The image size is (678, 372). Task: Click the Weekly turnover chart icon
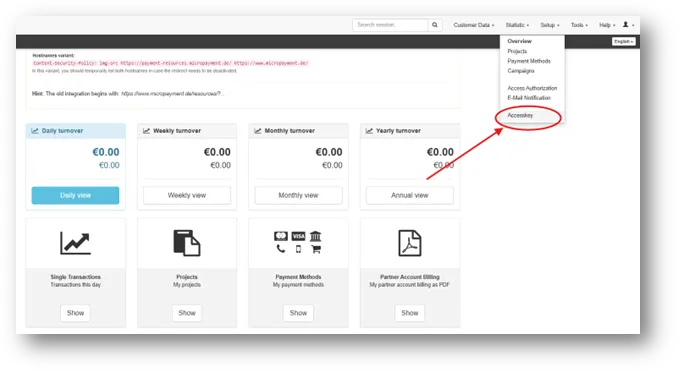147,131
